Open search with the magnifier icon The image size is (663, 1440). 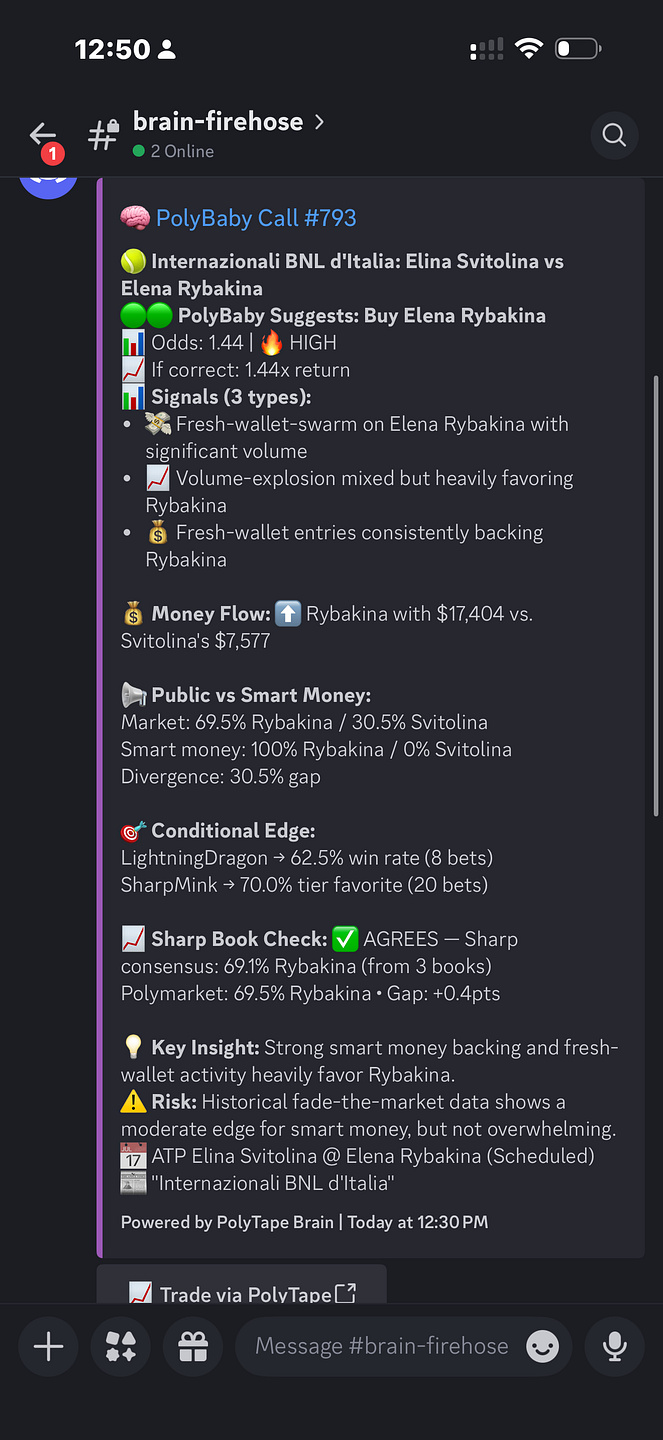(x=614, y=134)
